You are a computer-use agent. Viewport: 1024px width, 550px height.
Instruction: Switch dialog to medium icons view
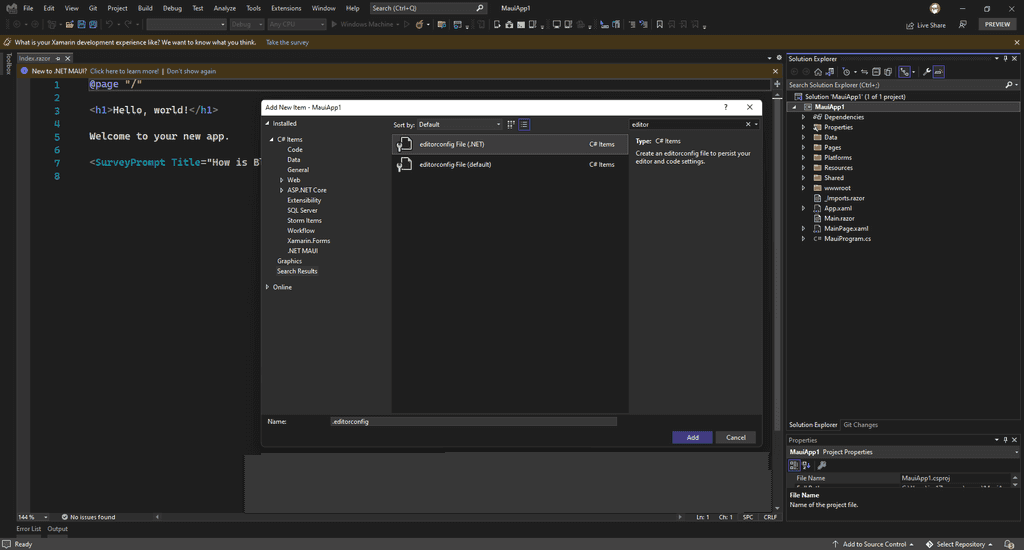(511, 124)
